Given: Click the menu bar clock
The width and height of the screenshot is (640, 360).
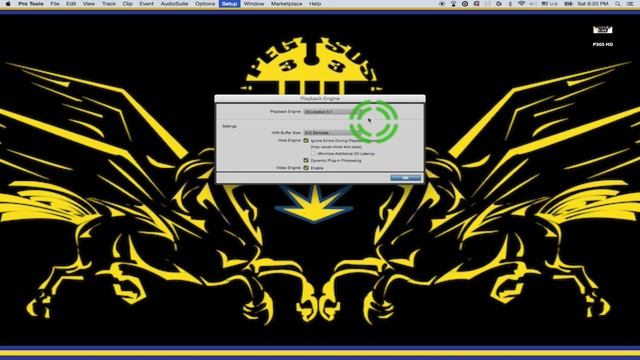Looking at the screenshot, I should [593, 4].
